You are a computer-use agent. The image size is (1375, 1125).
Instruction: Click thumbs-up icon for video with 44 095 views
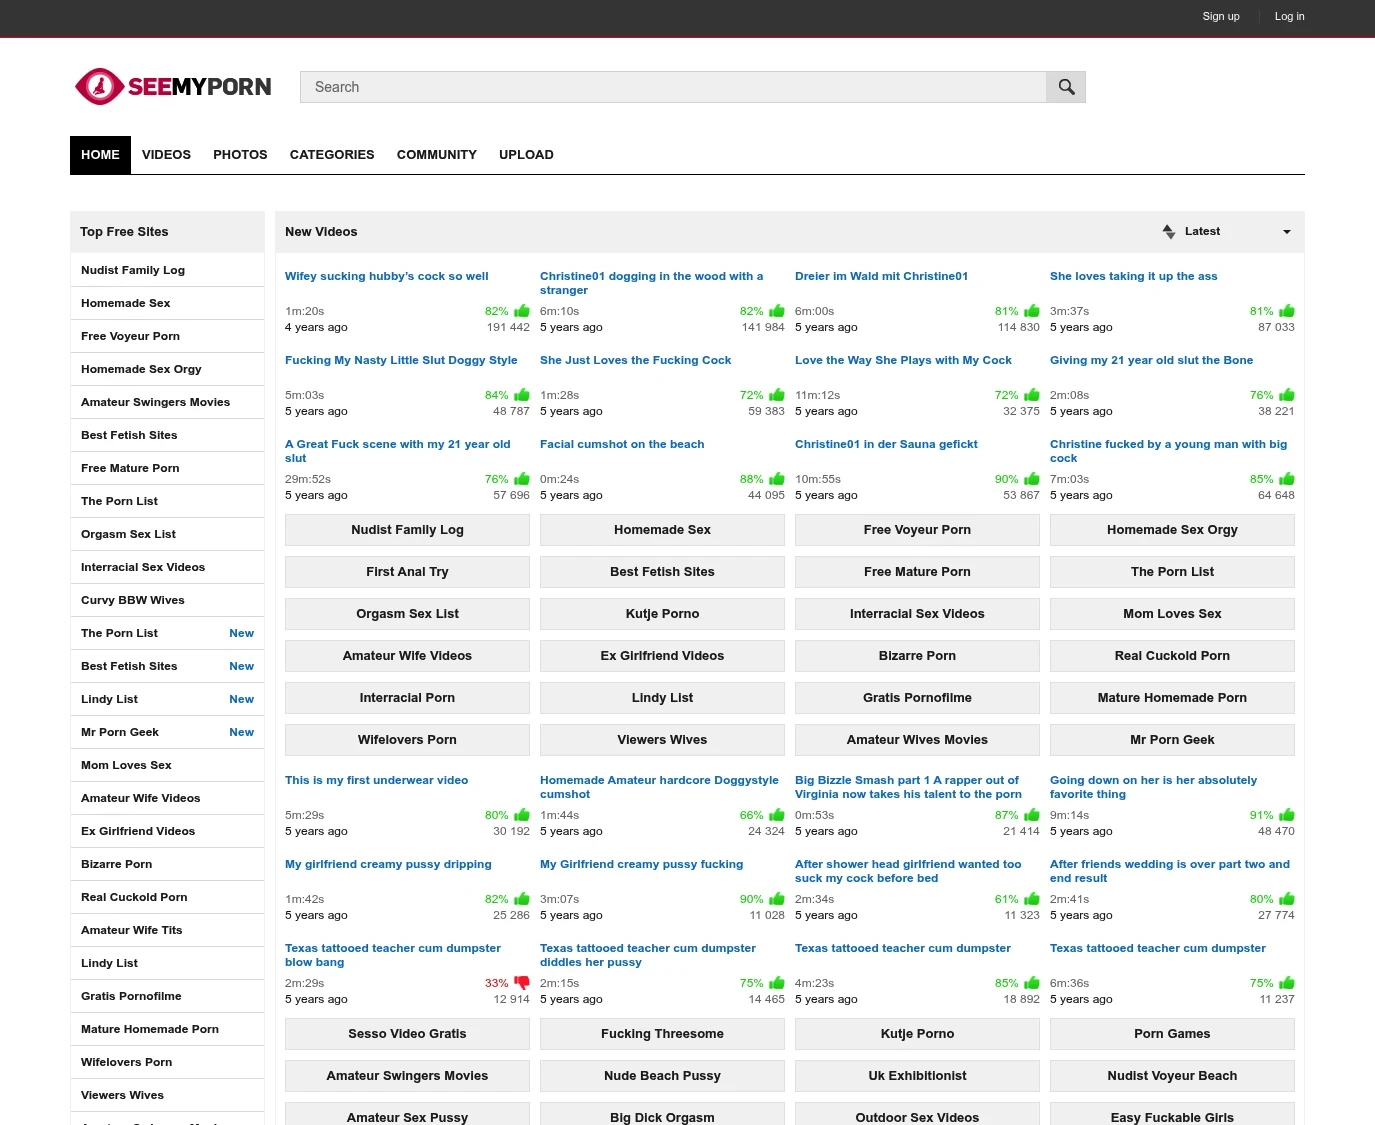[777, 479]
